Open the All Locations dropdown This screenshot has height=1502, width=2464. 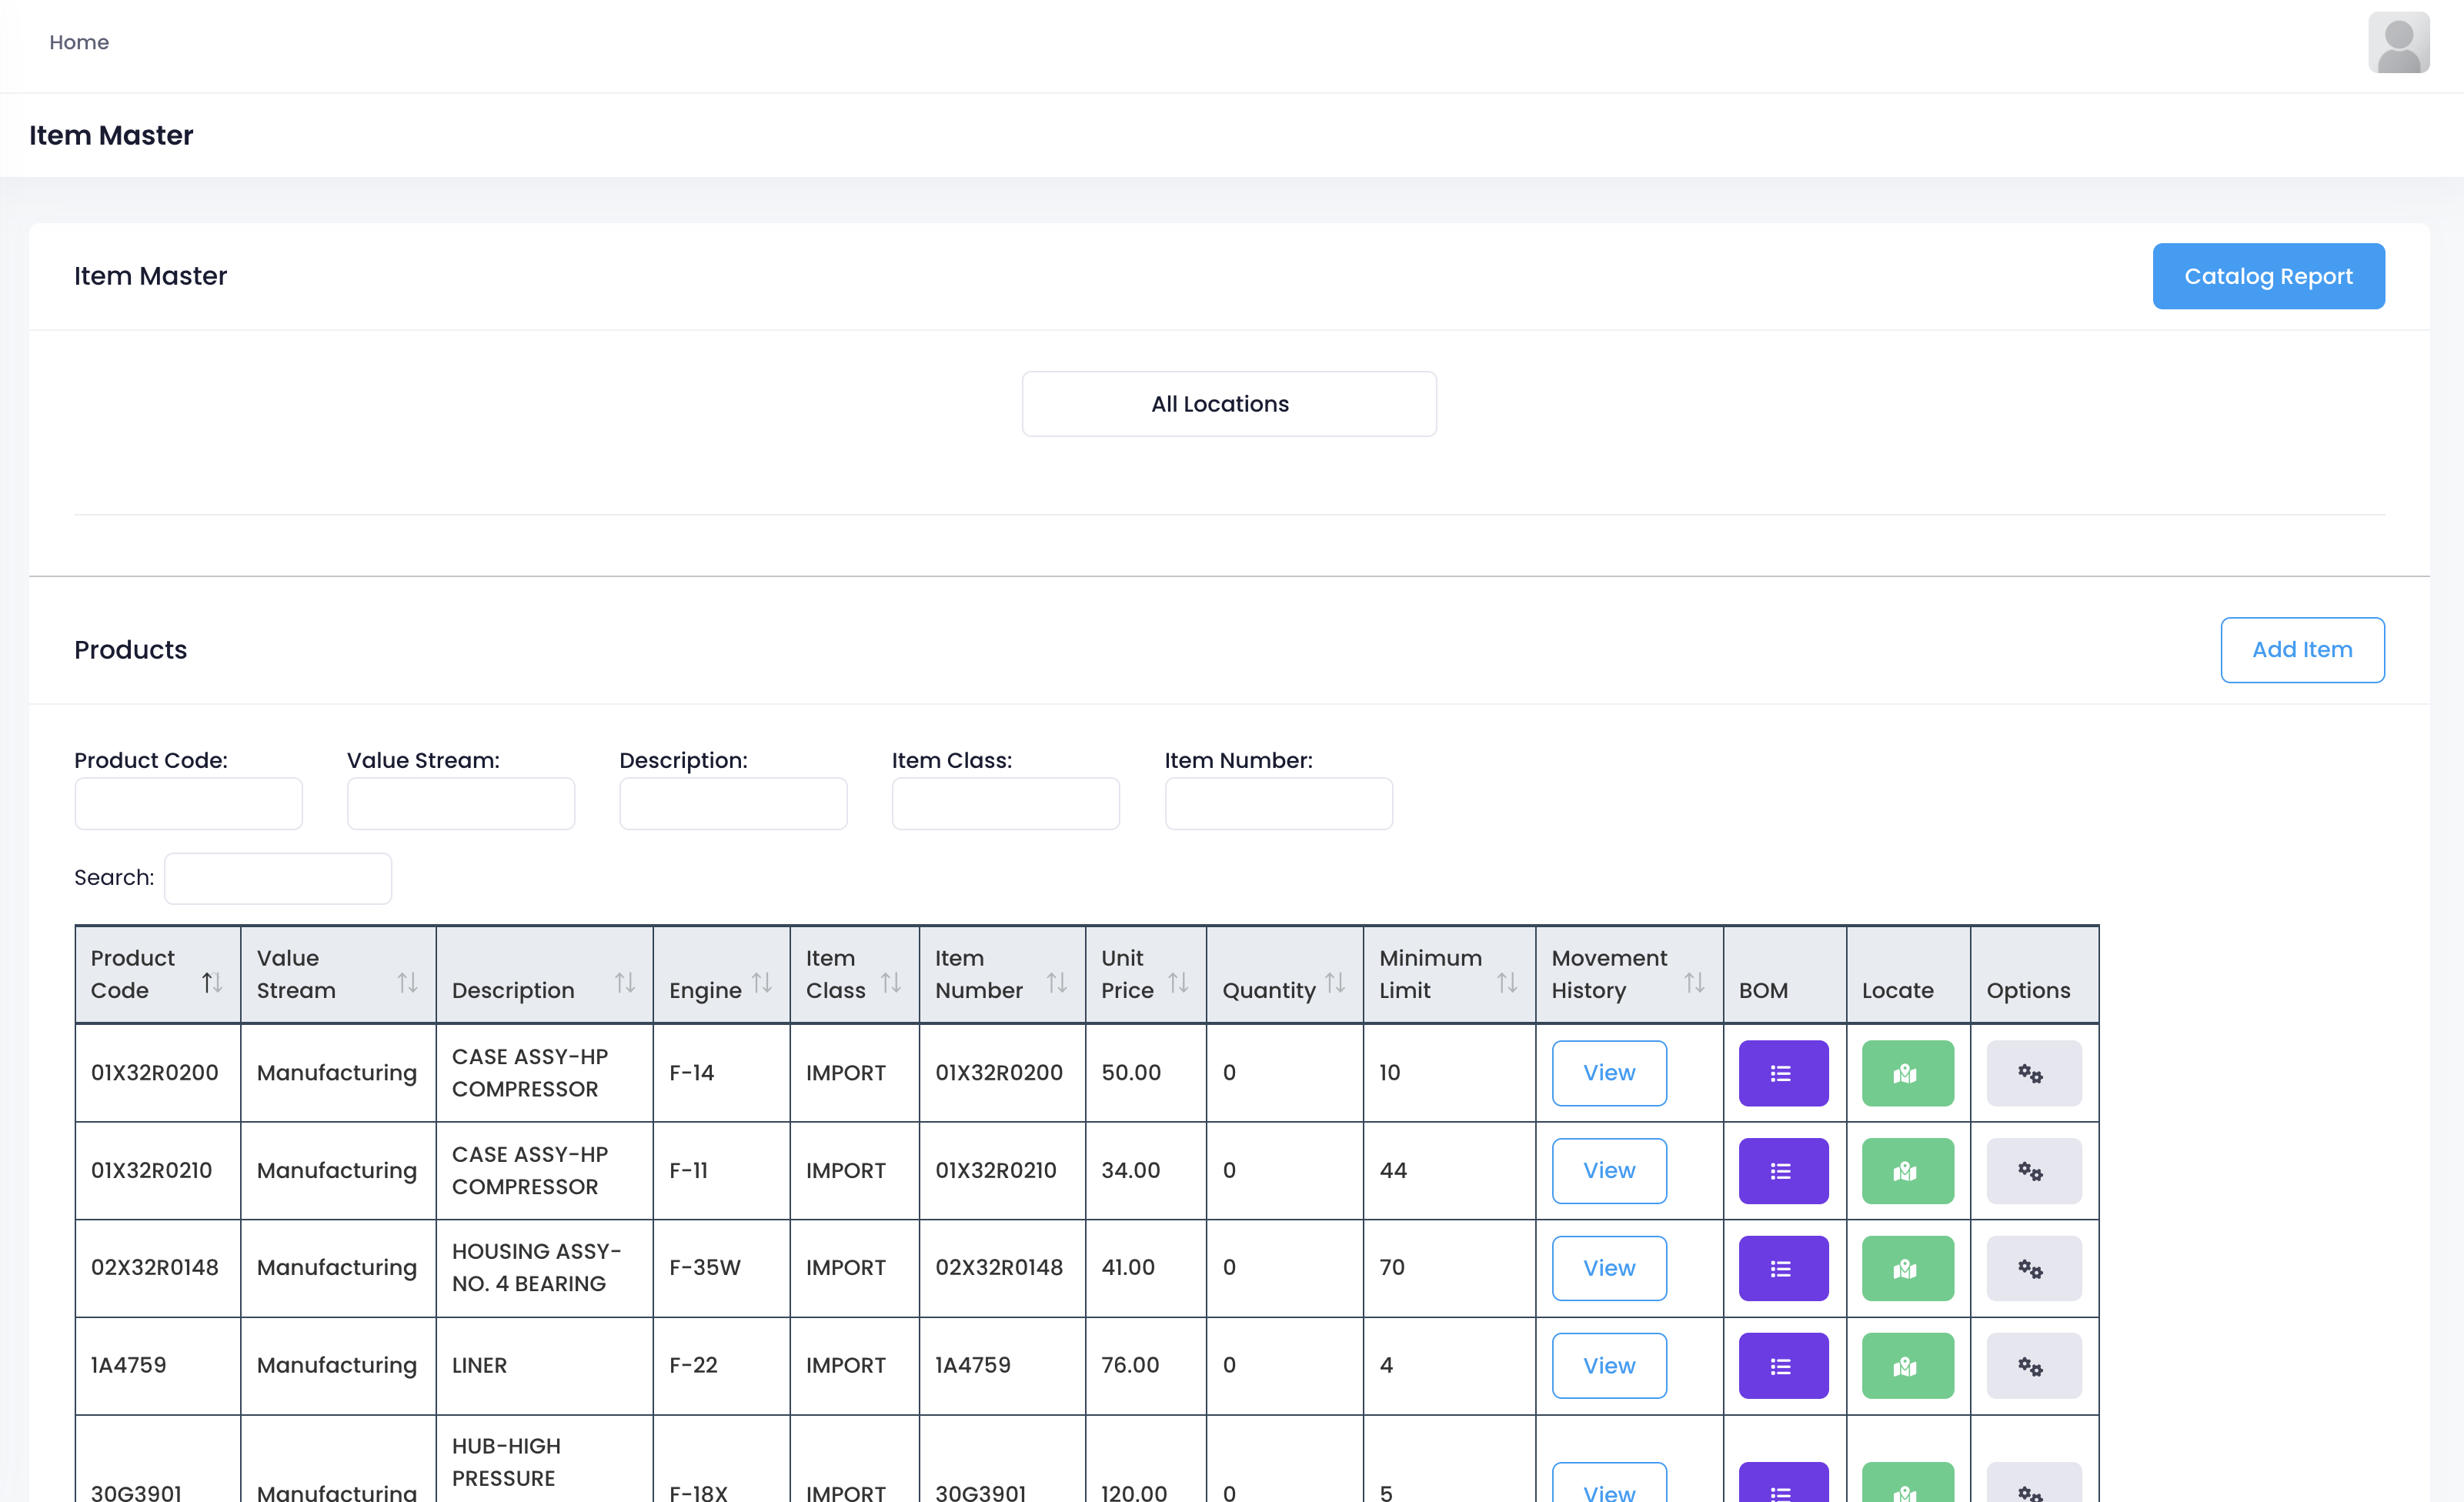pyautogui.click(x=1228, y=404)
